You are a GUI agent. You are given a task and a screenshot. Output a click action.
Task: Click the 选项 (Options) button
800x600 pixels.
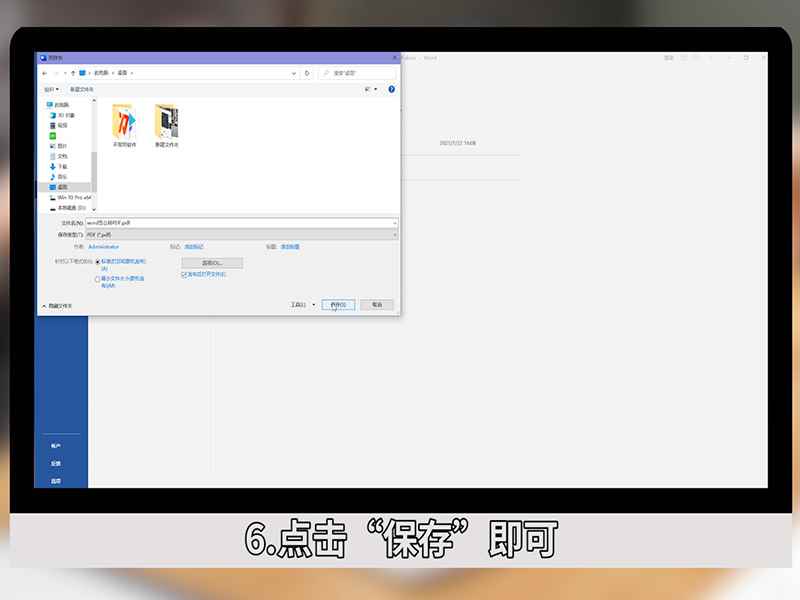click(213, 263)
